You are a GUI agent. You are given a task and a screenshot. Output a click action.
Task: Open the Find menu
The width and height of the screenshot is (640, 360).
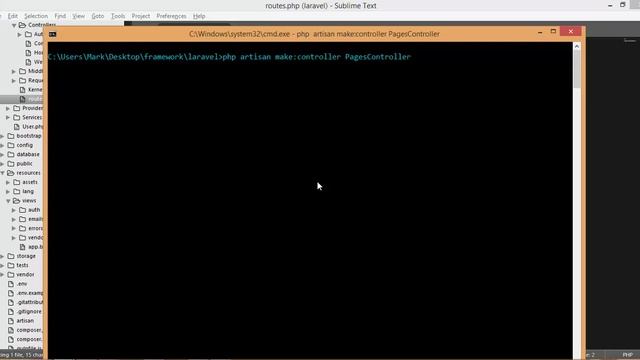pos(60,16)
